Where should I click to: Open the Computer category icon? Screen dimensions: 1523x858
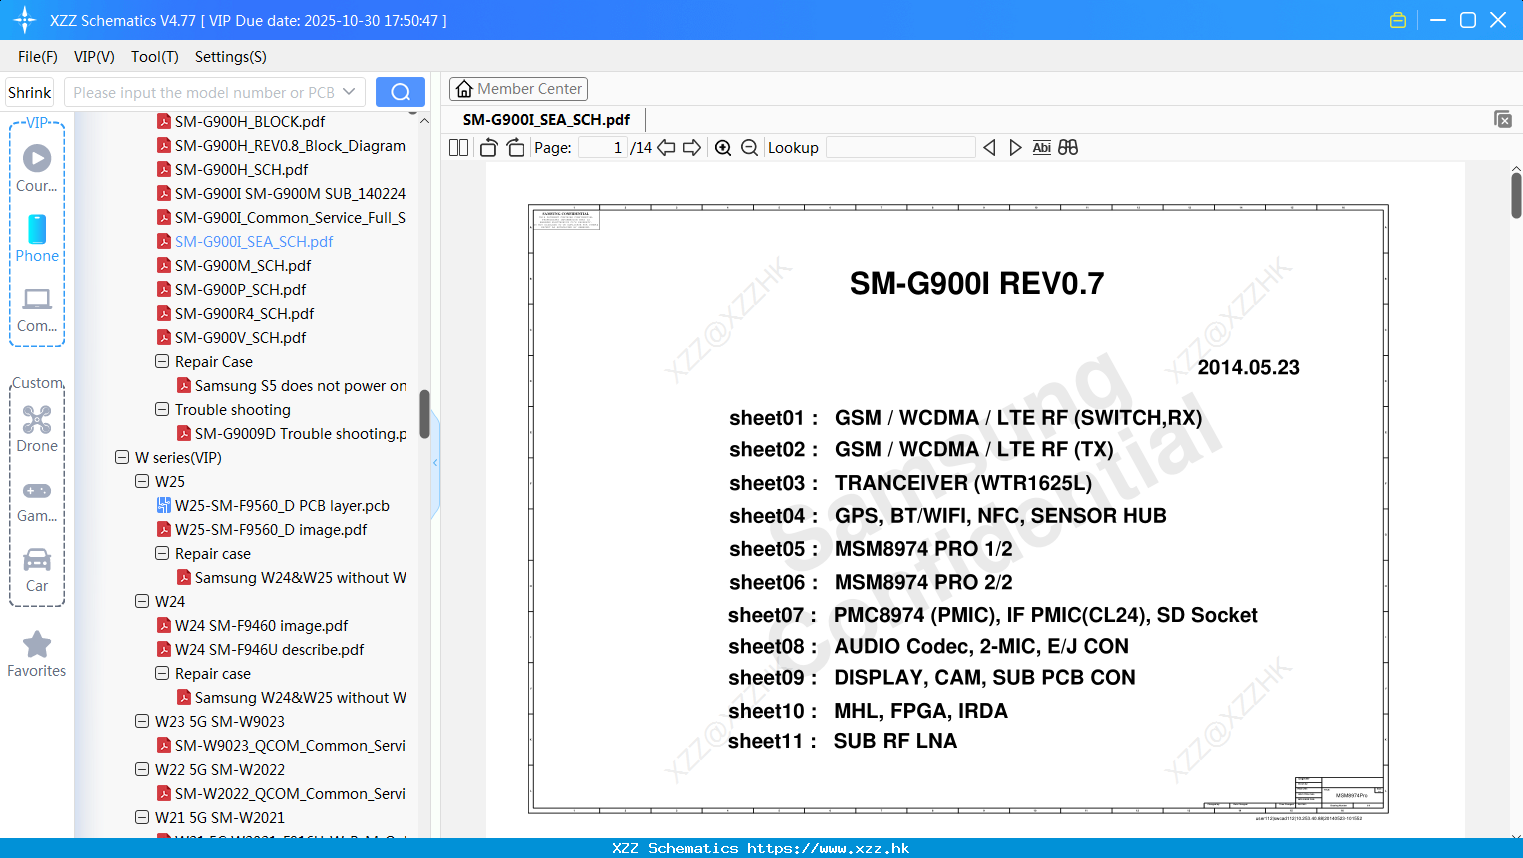coord(37,299)
